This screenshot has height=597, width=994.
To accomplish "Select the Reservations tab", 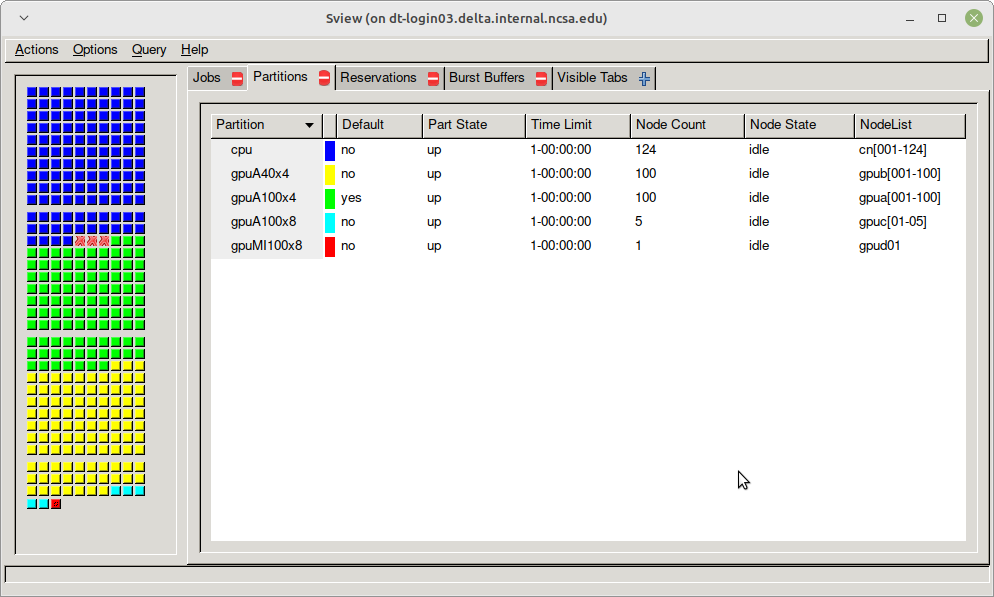I will click(380, 77).
